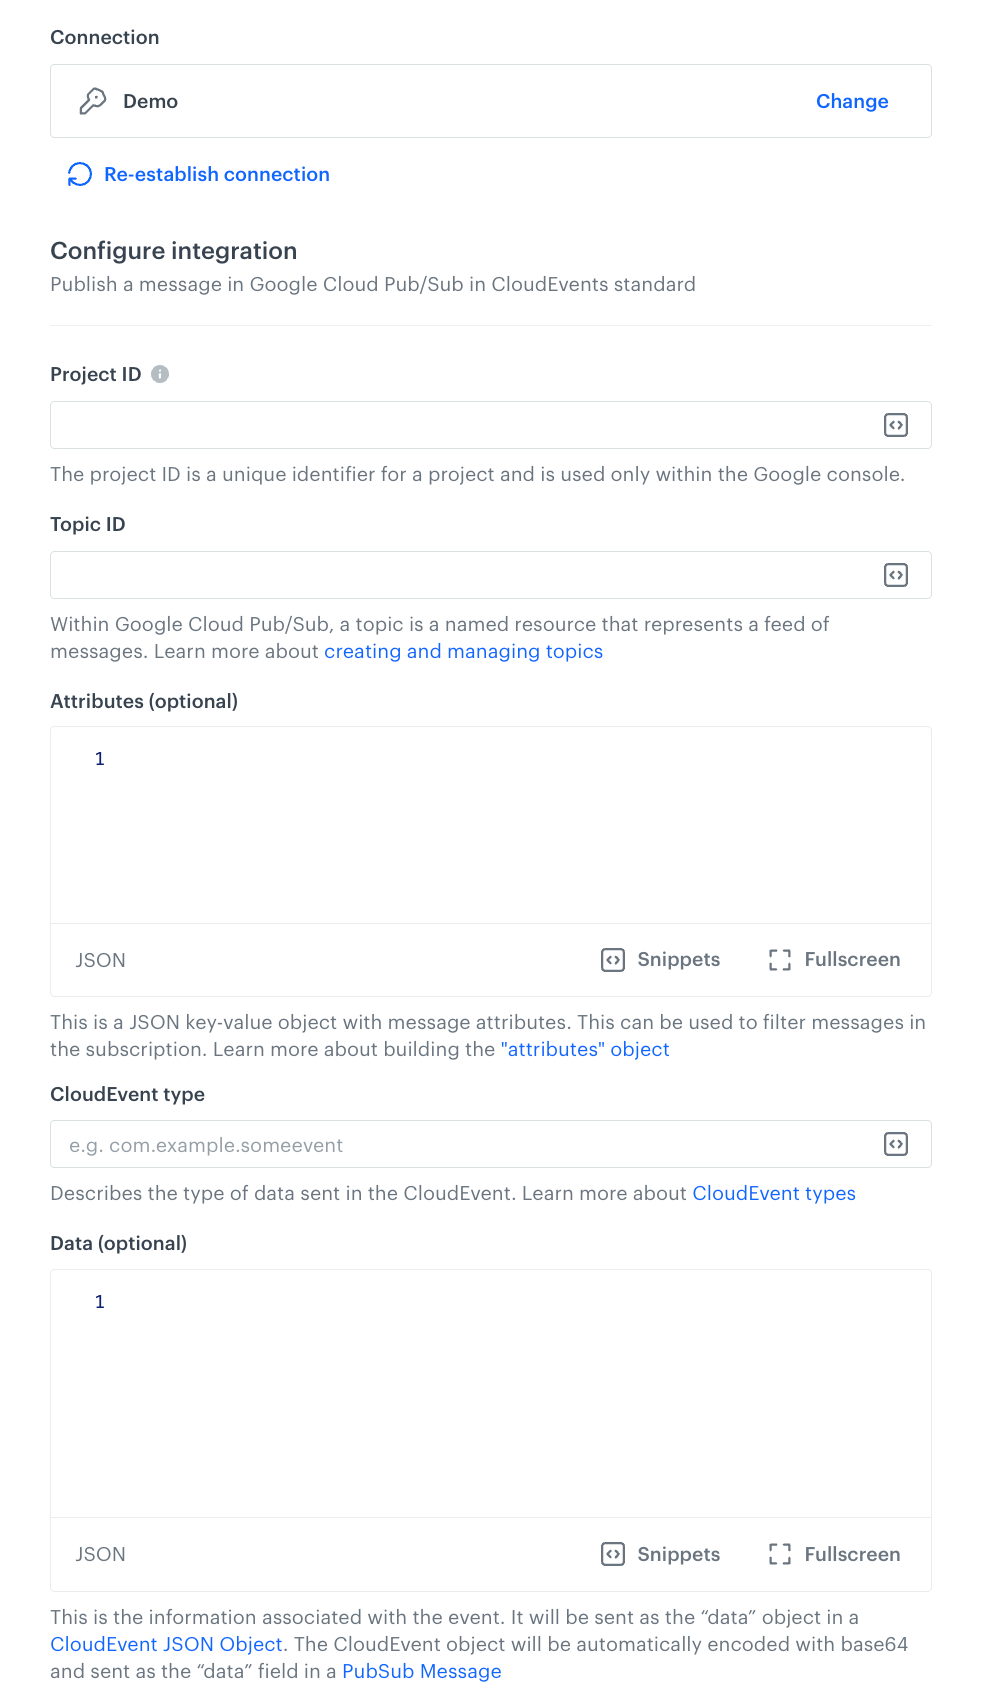This screenshot has height=1704, width=988.
Task: Open the CloudEvent types link
Action: pyautogui.click(x=774, y=1192)
